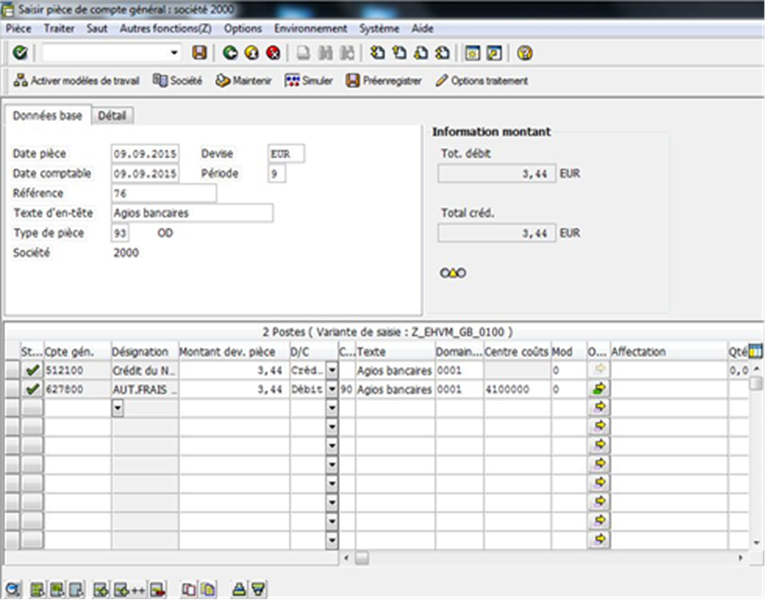Click the Generate shortcut icon
769x602 pixels.
click(x=494, y=52)
